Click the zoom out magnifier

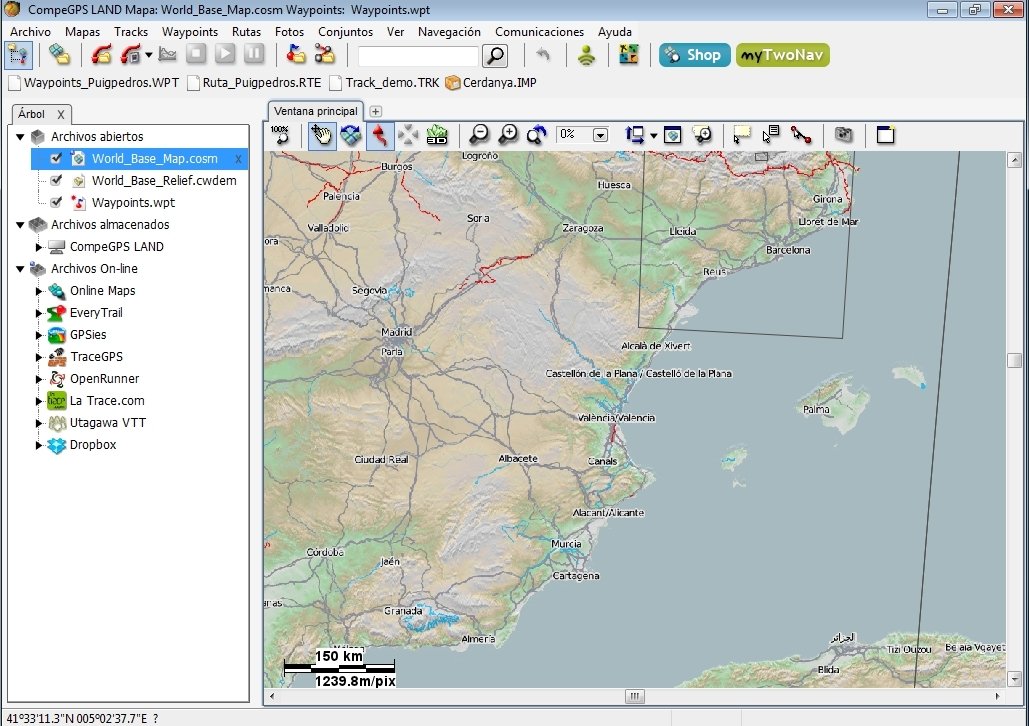click(x=479, y=135)
